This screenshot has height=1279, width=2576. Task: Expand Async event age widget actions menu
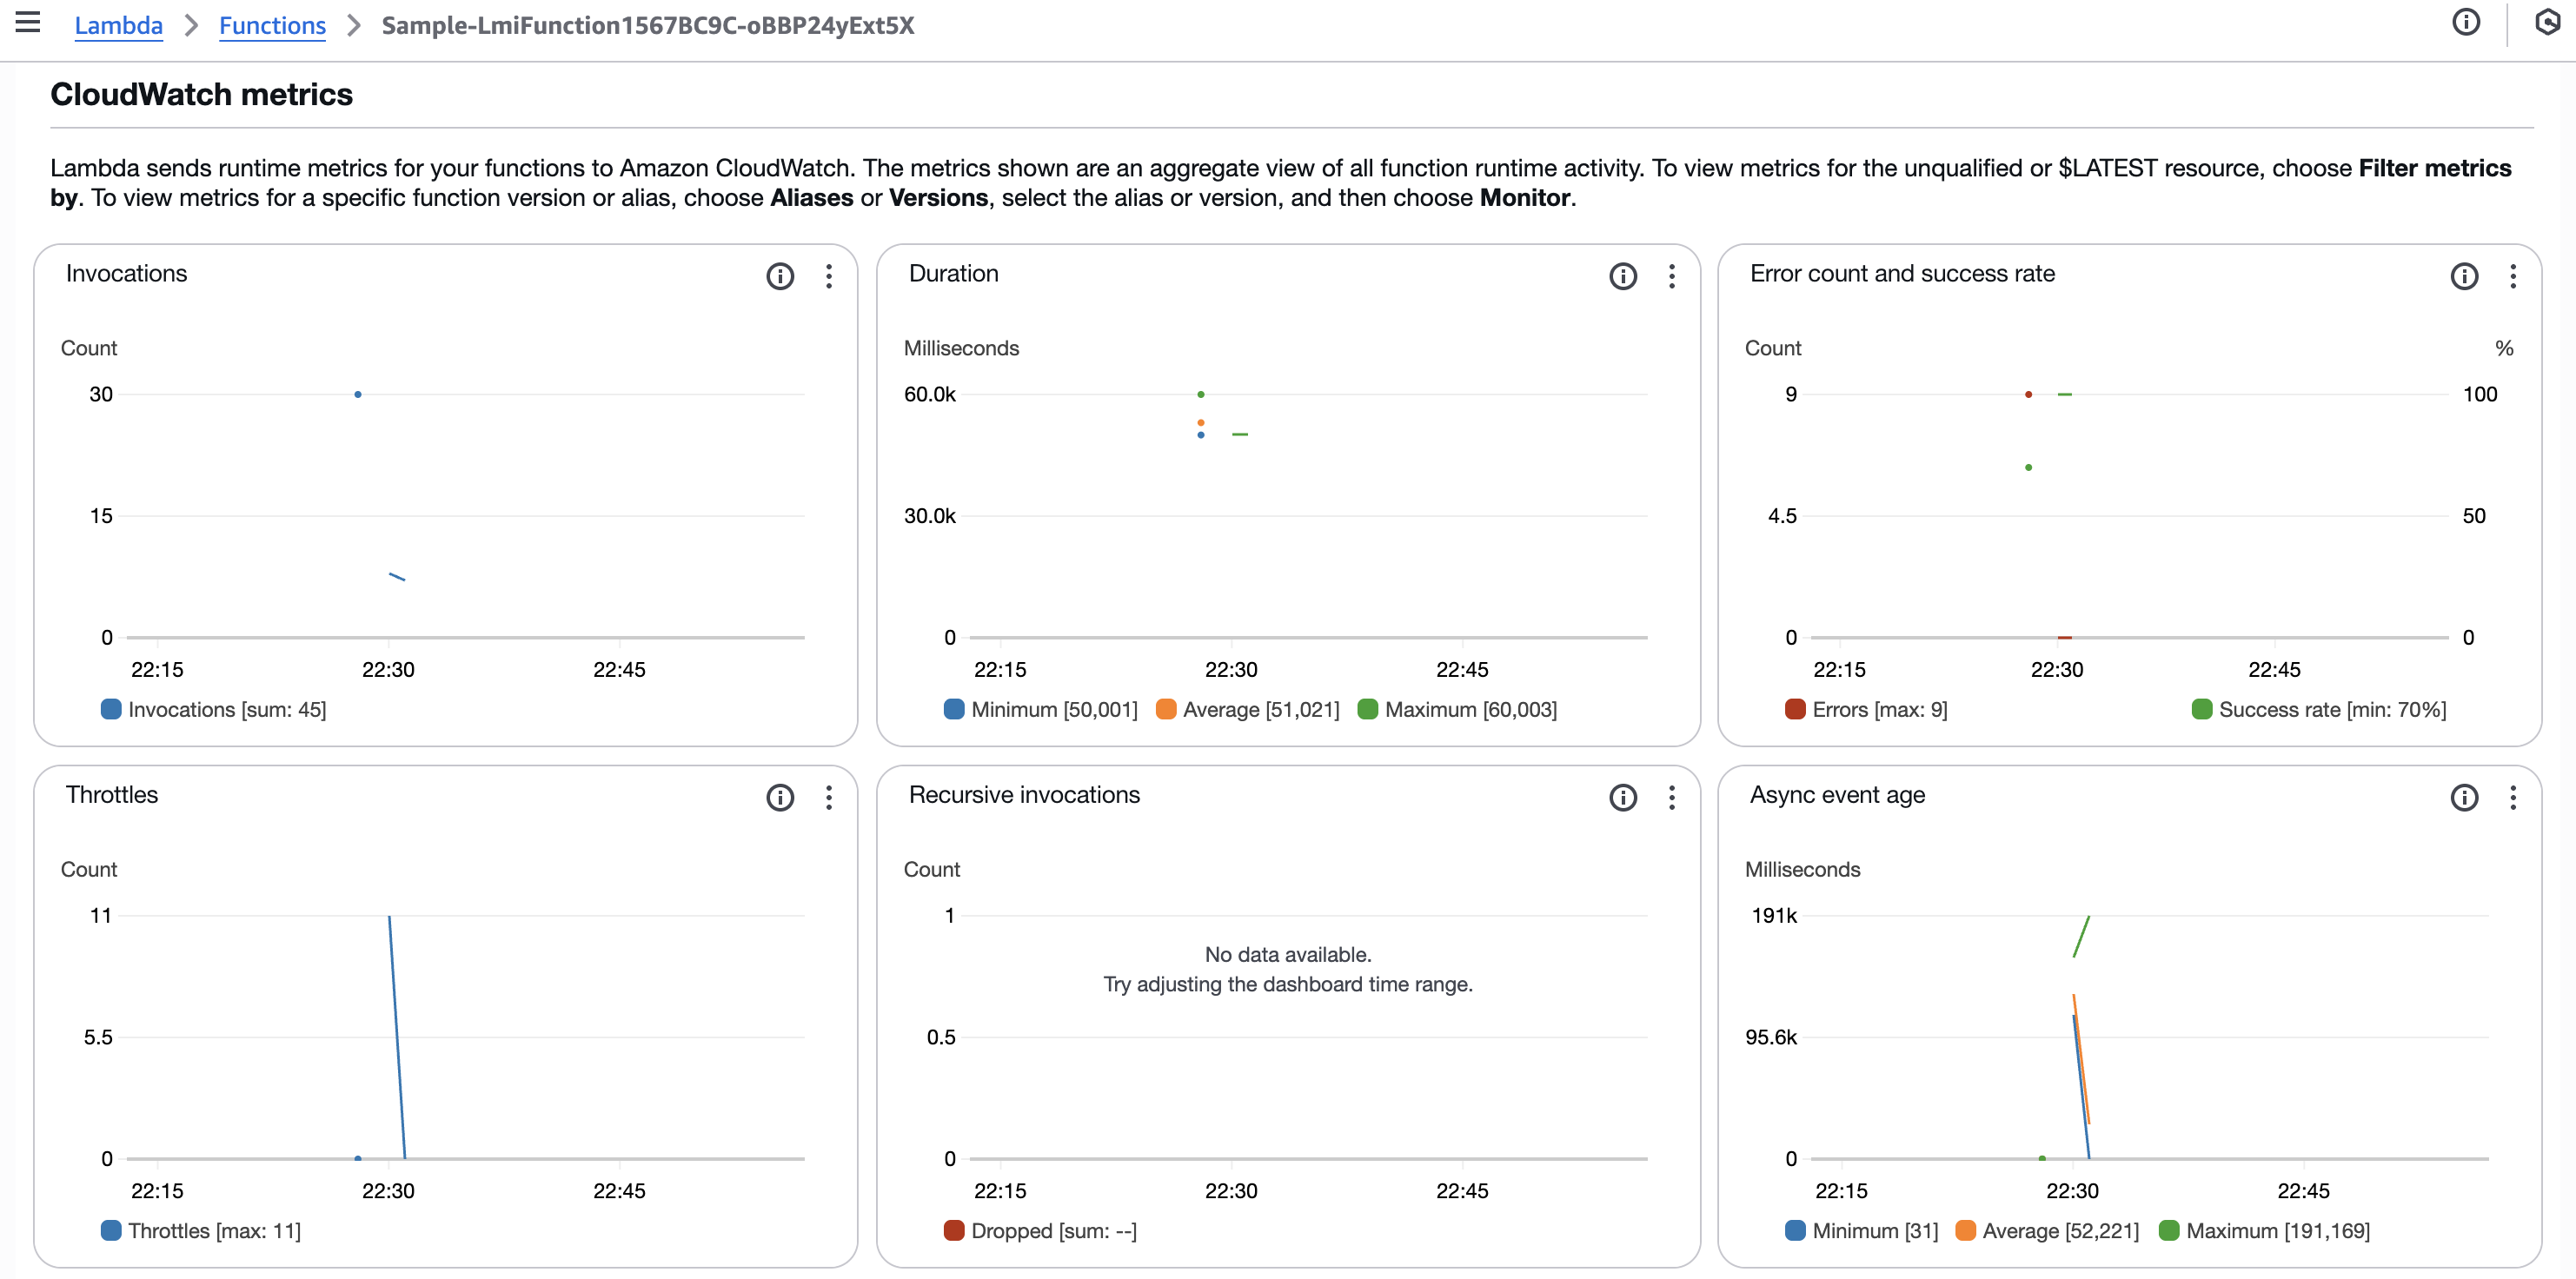coord(2512,797)
